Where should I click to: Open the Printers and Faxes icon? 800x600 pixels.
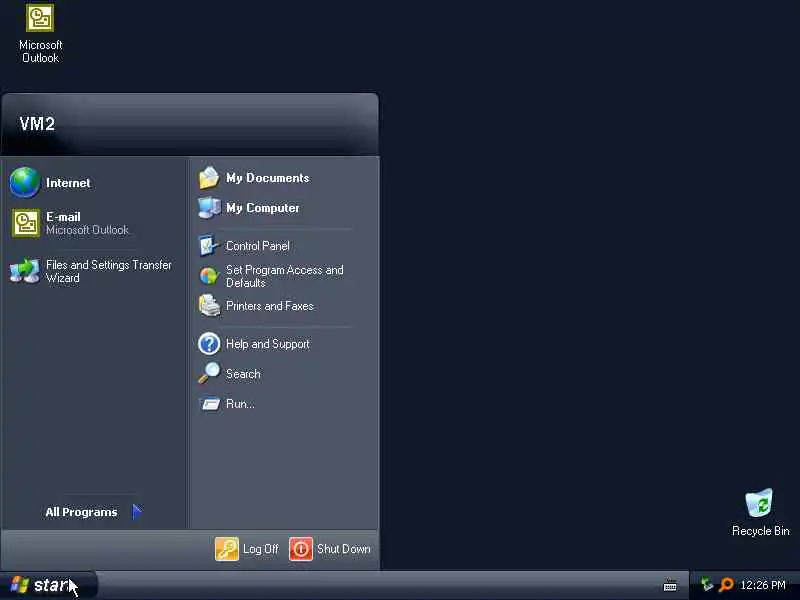tap(209, 306)
